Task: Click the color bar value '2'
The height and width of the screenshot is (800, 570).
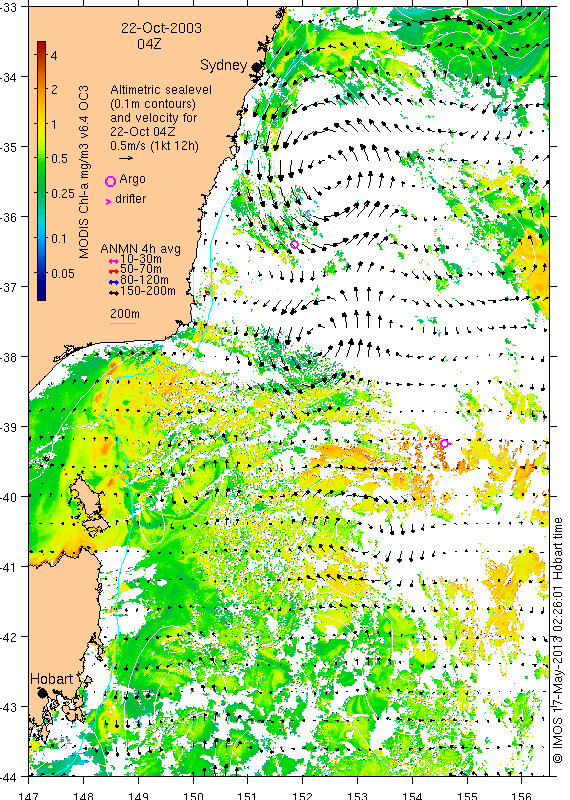Action: pos(54,89)
